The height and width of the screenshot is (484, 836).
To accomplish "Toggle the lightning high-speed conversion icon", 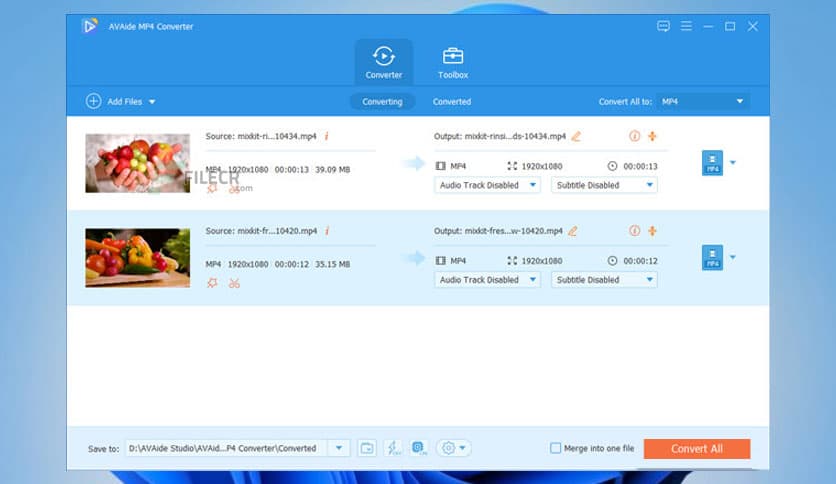I will click(393, 448).
